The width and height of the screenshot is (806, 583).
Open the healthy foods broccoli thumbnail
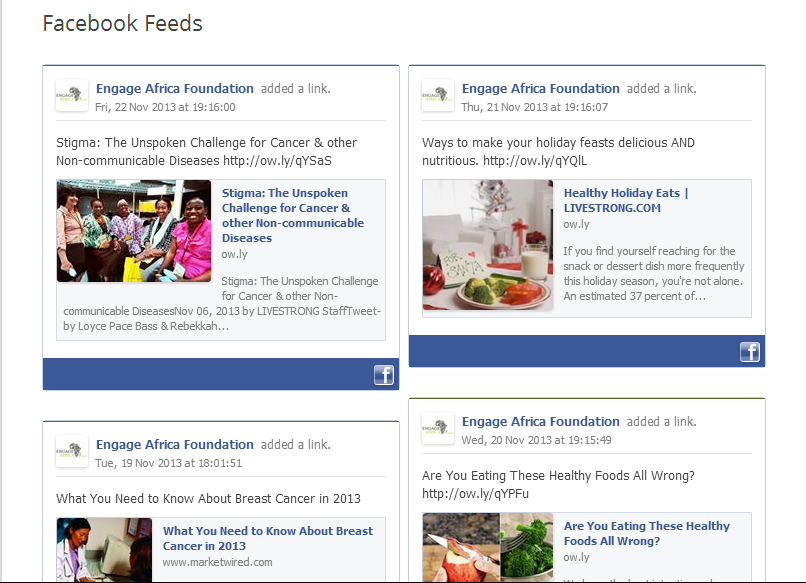pos(488,547)
